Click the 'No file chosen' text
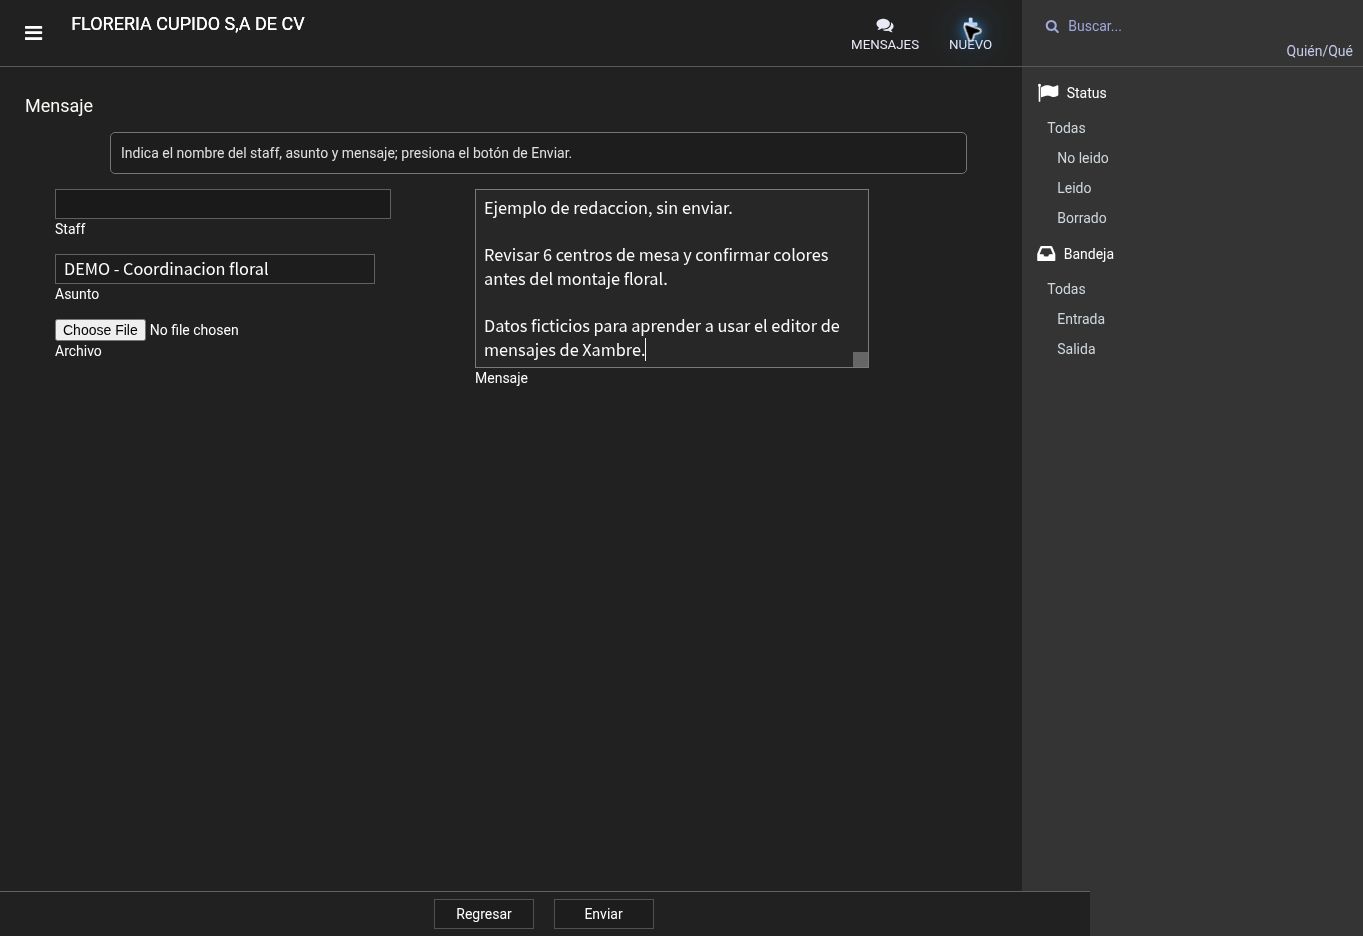Screen dimensions: 1363x936 (194, 330)
